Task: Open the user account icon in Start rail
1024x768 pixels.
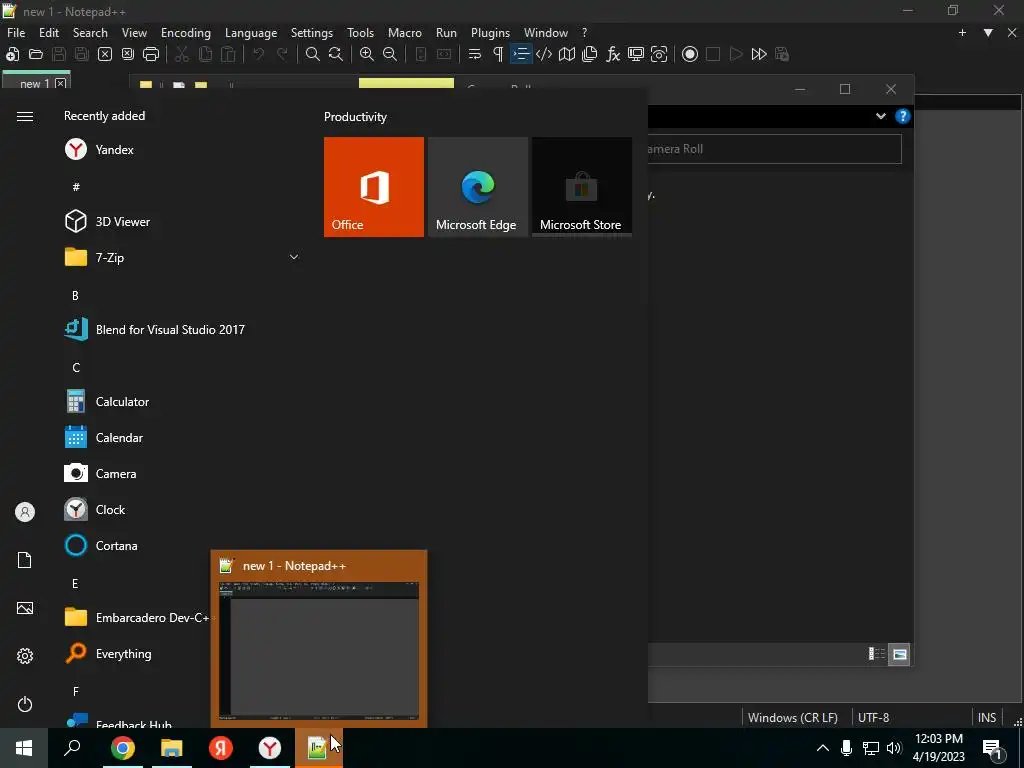Action: click(25, 512)
